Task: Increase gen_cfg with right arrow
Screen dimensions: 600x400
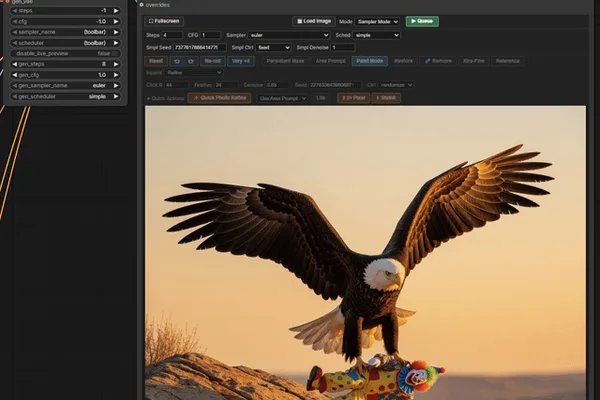Action: 116,75
